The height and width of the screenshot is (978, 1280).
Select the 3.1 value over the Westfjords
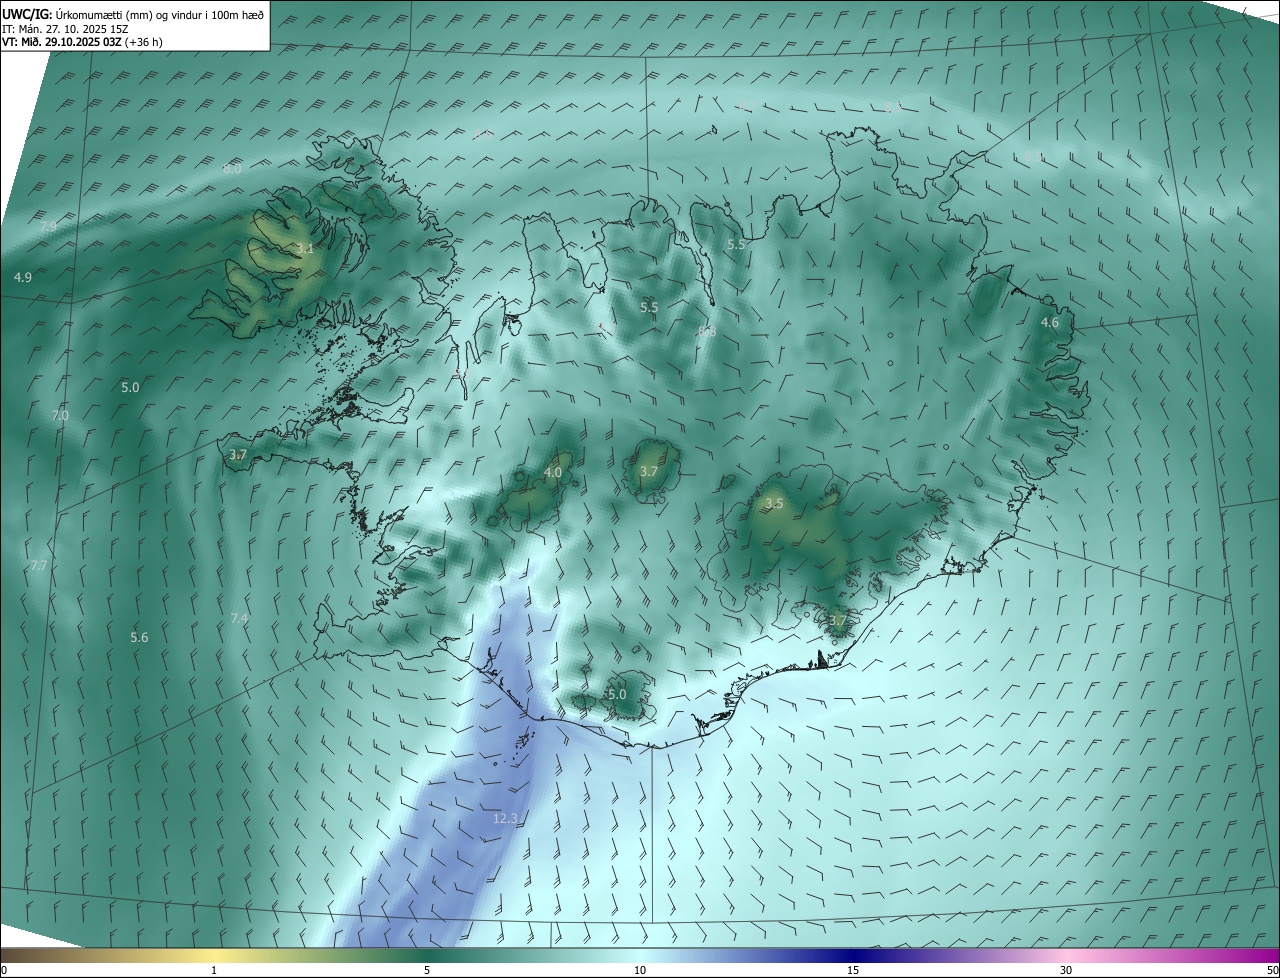(x=305, y=248)
